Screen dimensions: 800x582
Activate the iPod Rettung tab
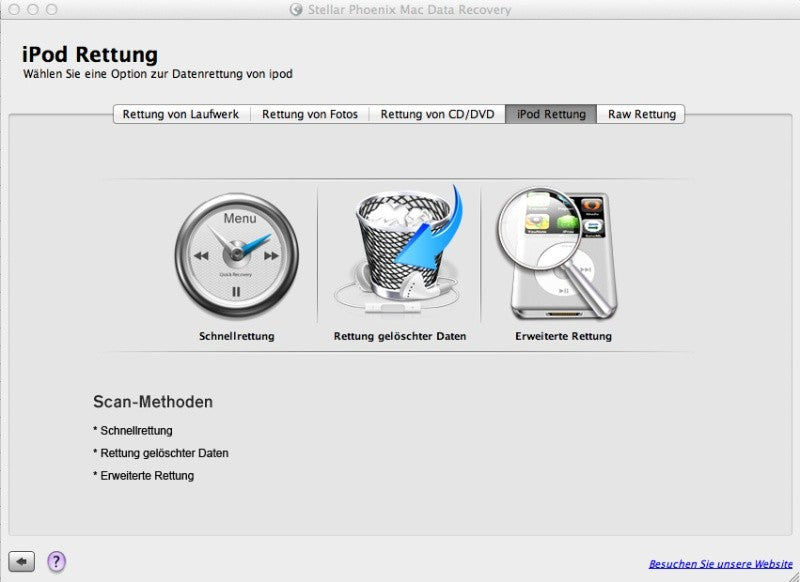point(551,114)
